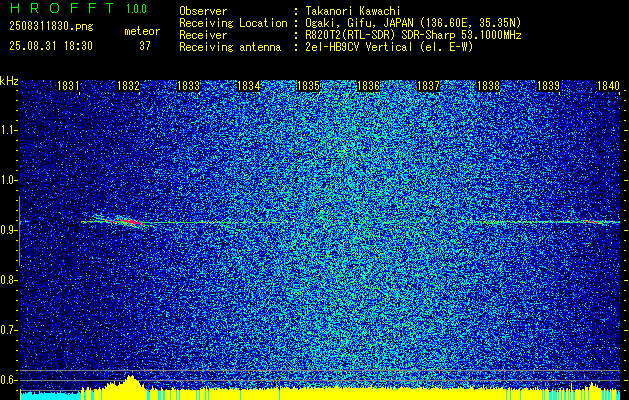Click frequency axis label 0.6
629x400 pixels.
[8, 380]
